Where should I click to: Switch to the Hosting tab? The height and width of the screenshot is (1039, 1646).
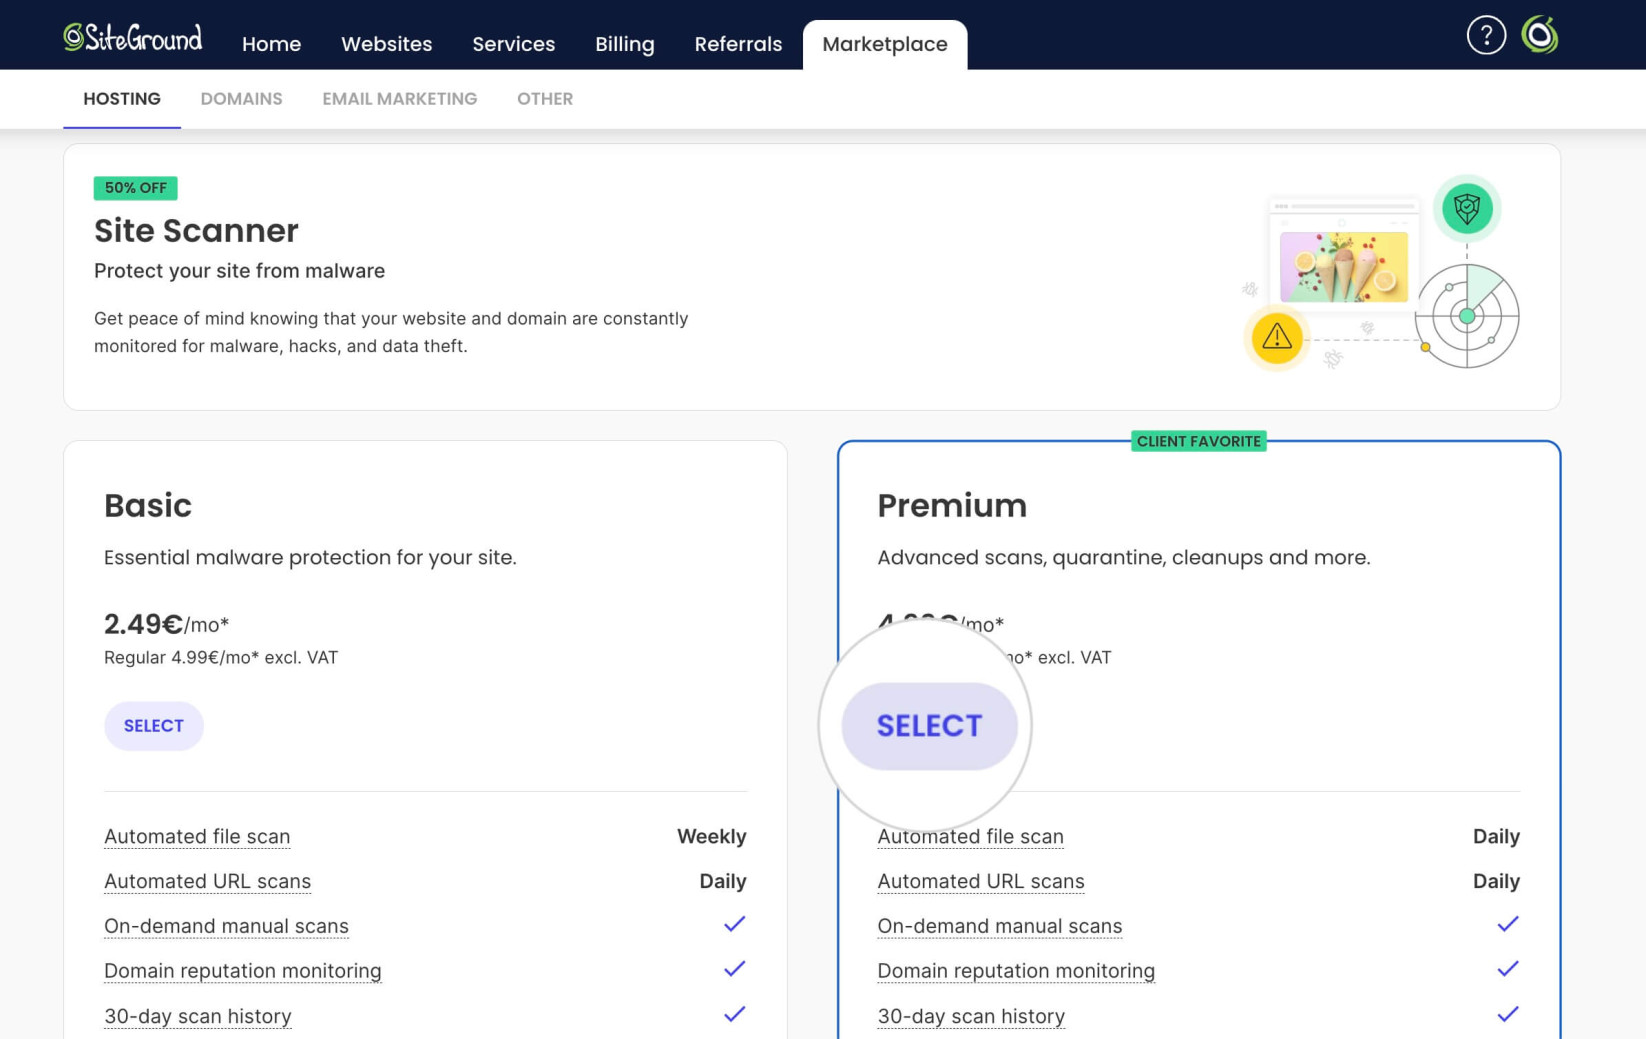(x=122, y=99)
